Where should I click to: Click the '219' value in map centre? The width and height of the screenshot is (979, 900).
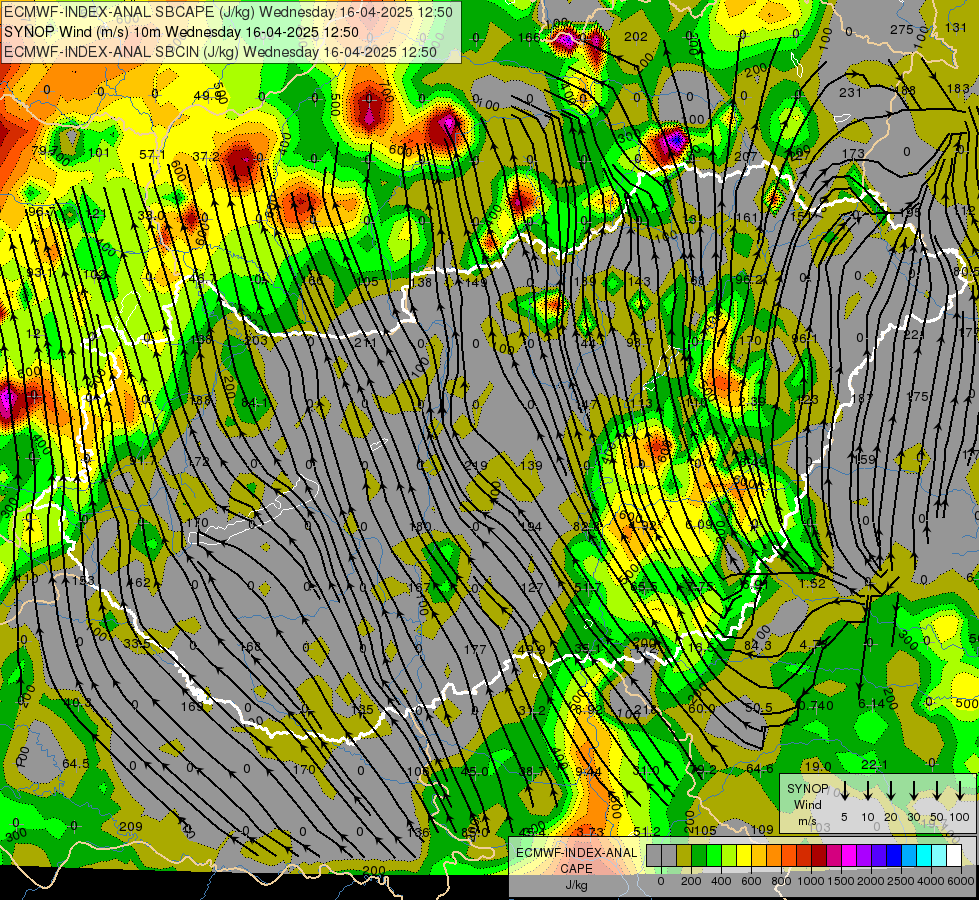pos(476,465)
